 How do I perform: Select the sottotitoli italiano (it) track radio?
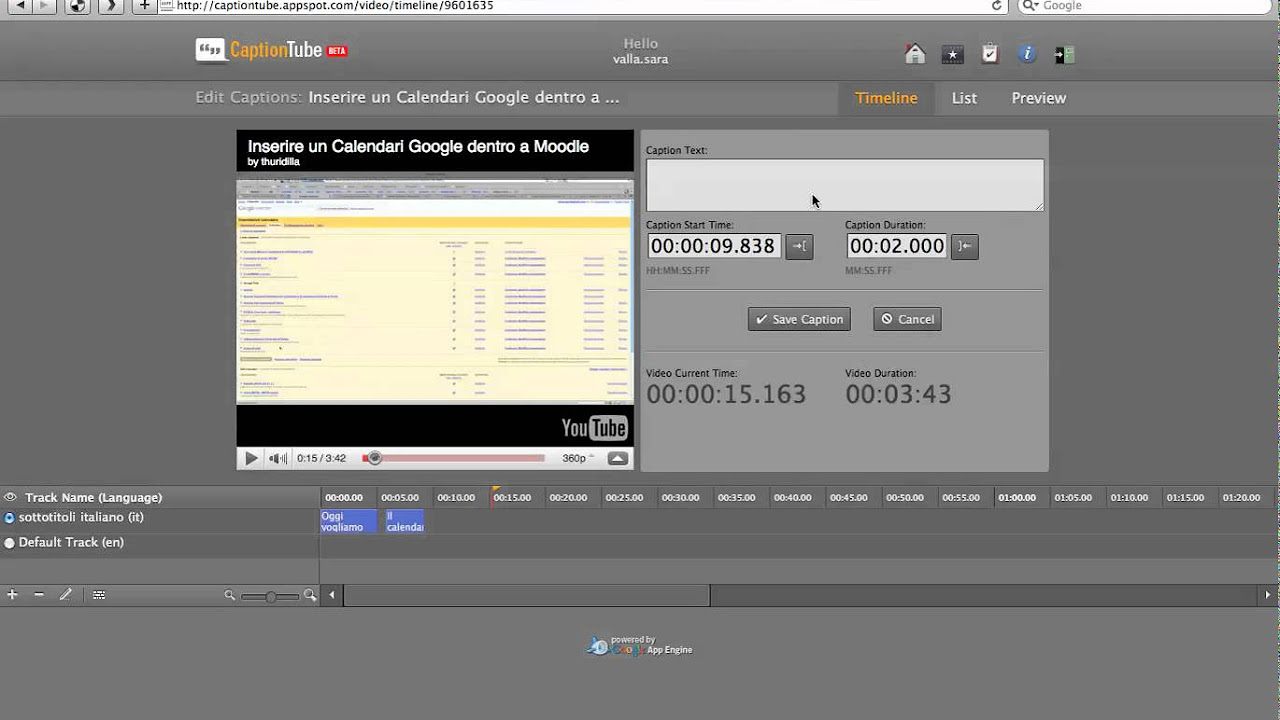[x=10, y=518]
